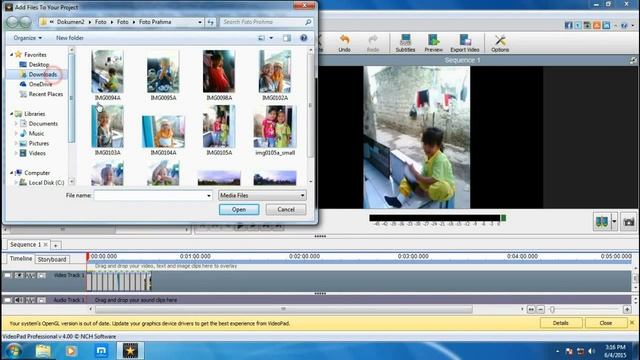Viewport: 640px width, 360px height.
Task: Open File Explorer from the taskbar
Action: 43,351
